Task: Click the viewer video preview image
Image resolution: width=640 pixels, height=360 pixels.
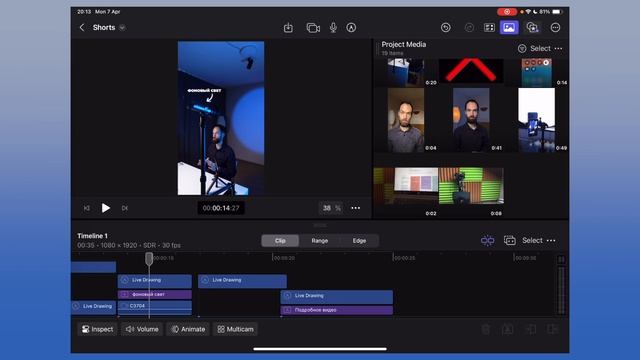Action: (x=221, y=118)
